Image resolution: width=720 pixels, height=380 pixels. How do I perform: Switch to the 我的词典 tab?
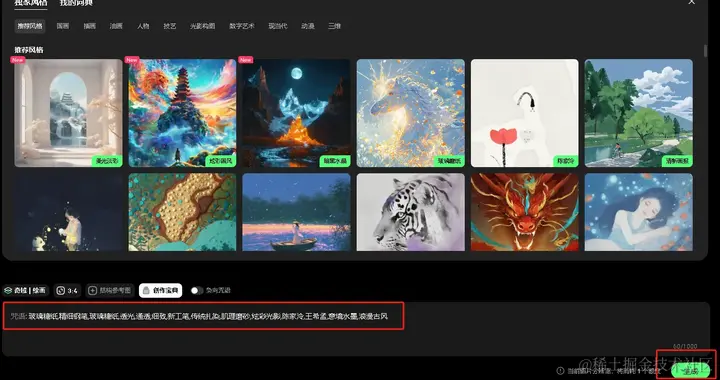pyautogui.click(x=76, y=3)
